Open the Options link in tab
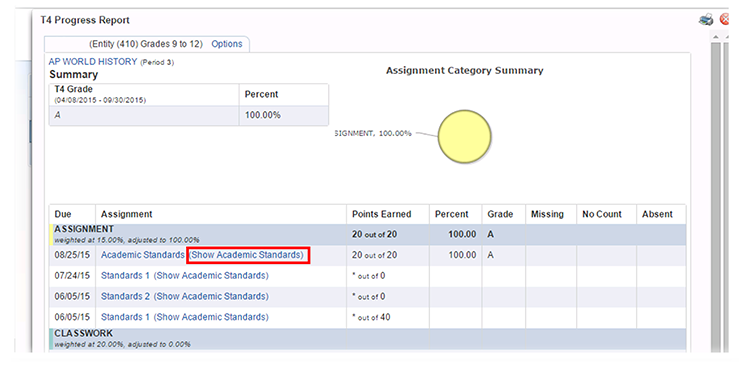This screenshot has width=750, height=367. coord(227,44)
